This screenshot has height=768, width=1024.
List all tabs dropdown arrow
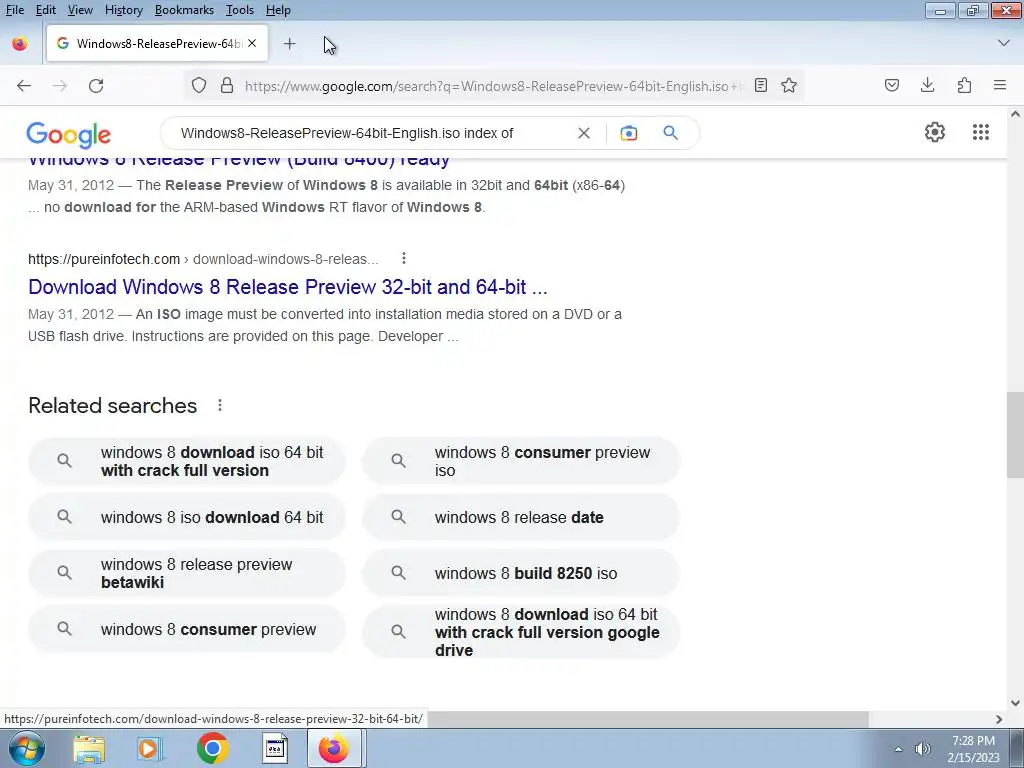[x=1004, y=43]
